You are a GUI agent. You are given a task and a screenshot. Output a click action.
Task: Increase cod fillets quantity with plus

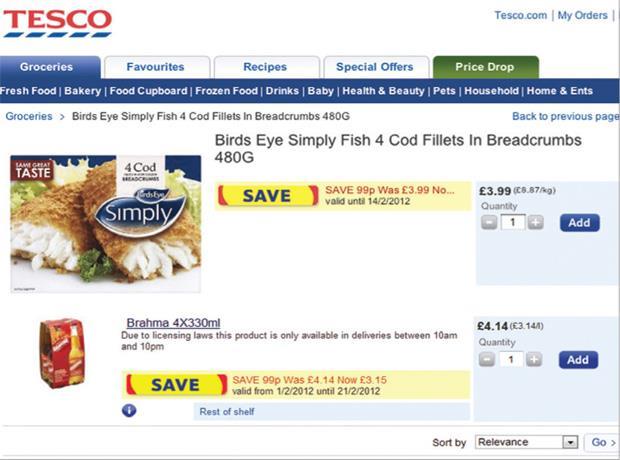click(535, 222)
